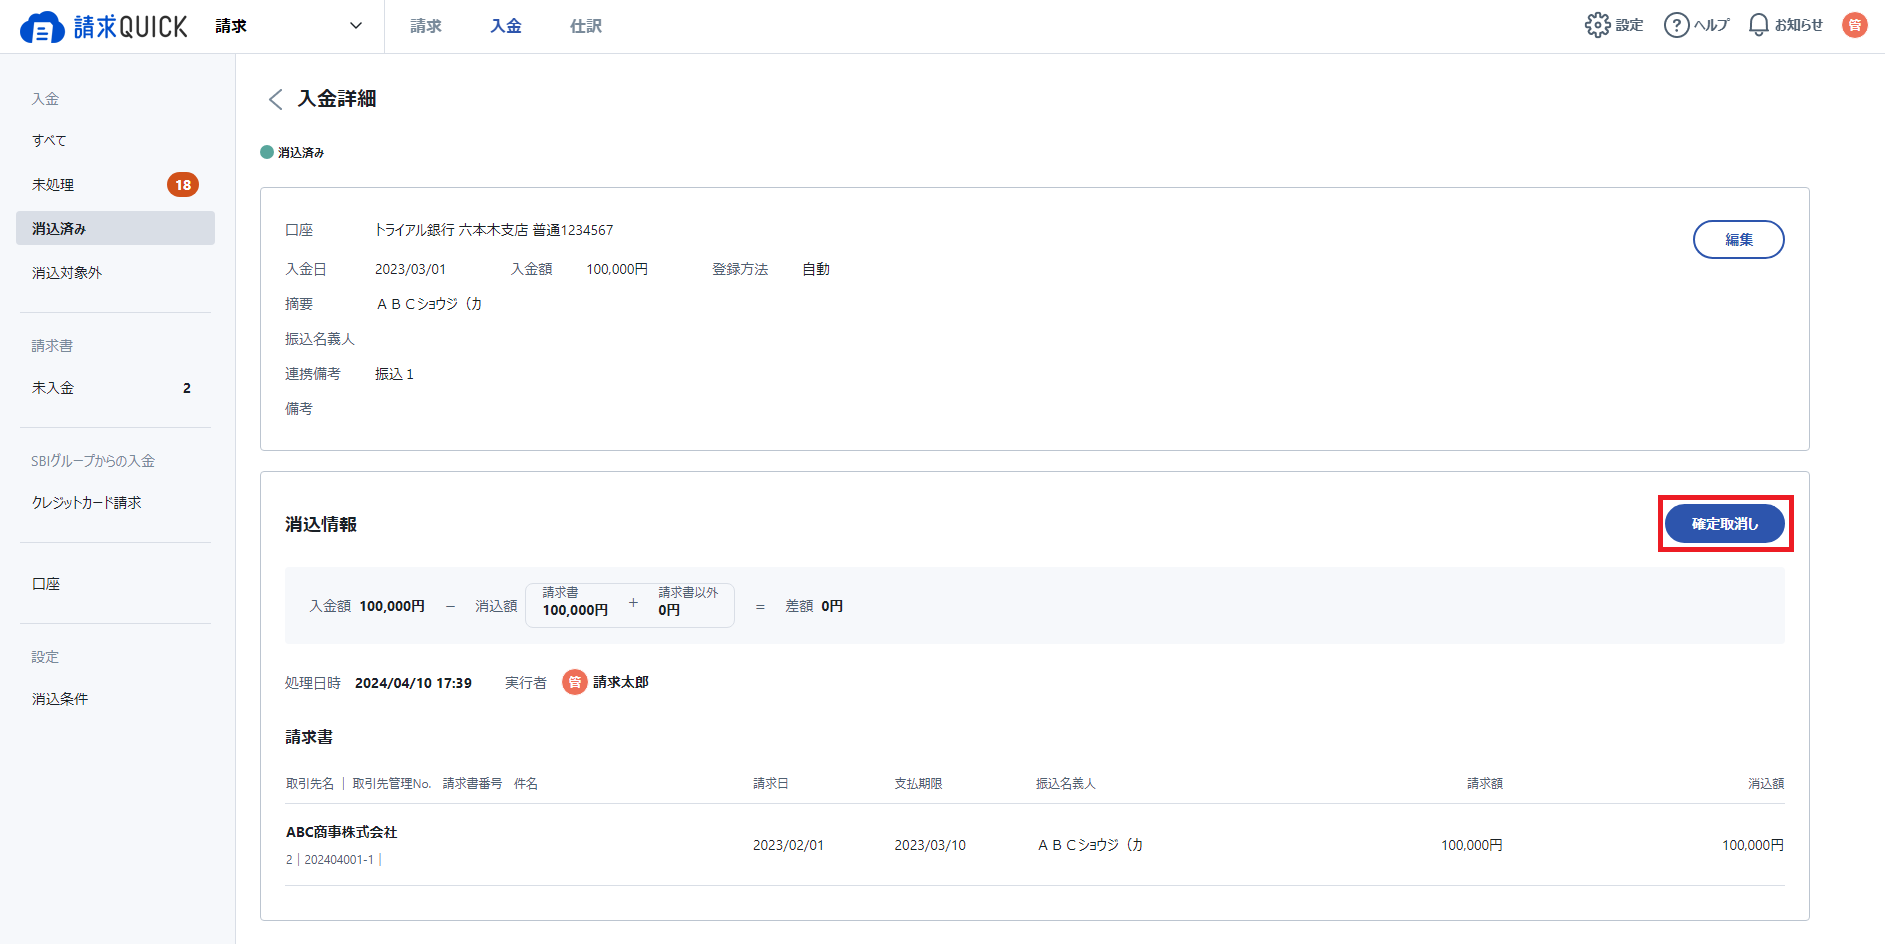Switch to the 入金 top tab
The height and width of the screenshot is (944, 1885).
pos(506,26)
